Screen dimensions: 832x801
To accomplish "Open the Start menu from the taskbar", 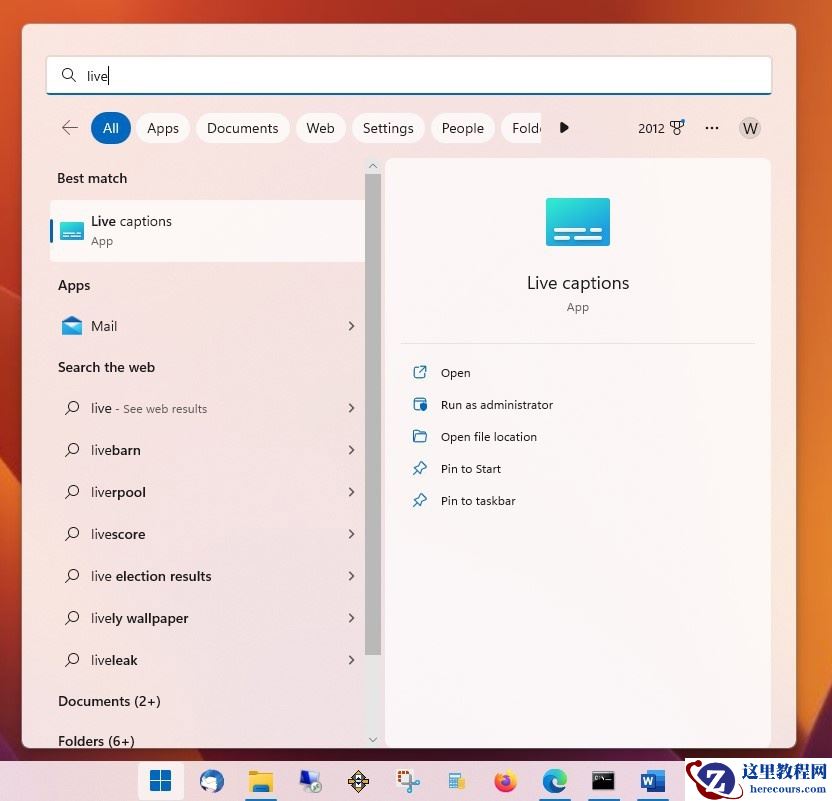I will pos(160,781).
